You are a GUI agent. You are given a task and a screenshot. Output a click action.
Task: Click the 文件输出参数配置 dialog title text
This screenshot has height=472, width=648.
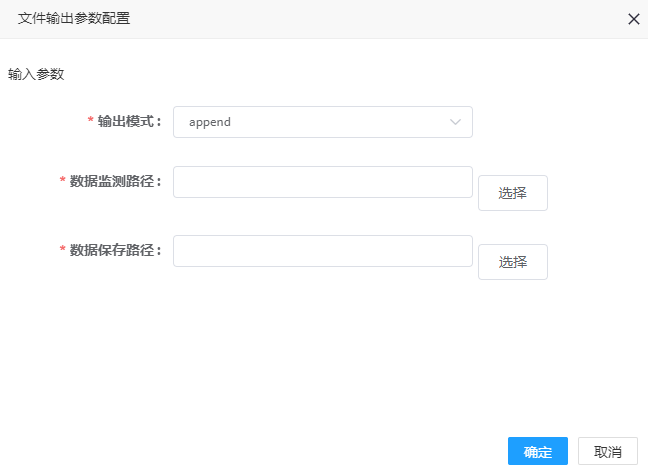click(74, 19)
